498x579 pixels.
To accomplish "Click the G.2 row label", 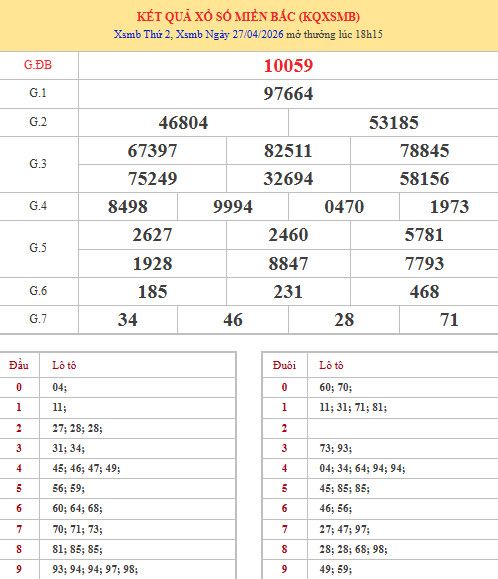I will (x=38, y=121).
